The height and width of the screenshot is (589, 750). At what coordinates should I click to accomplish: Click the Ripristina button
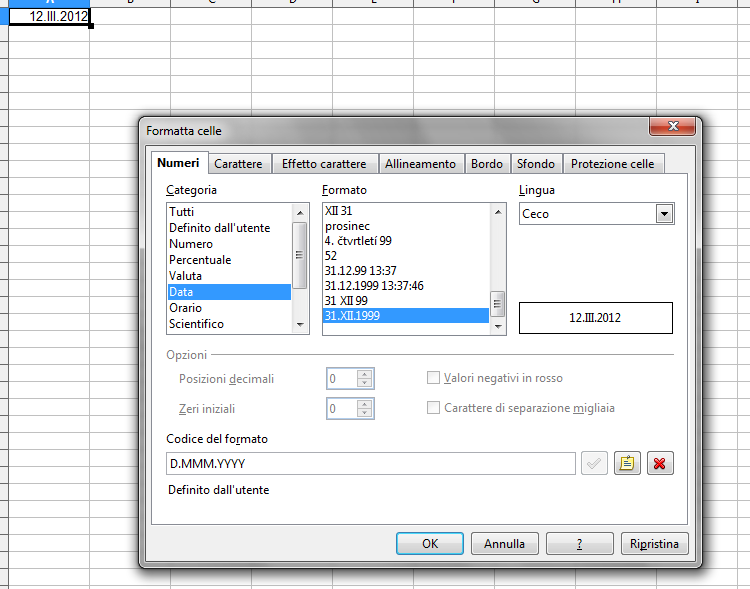654,544
